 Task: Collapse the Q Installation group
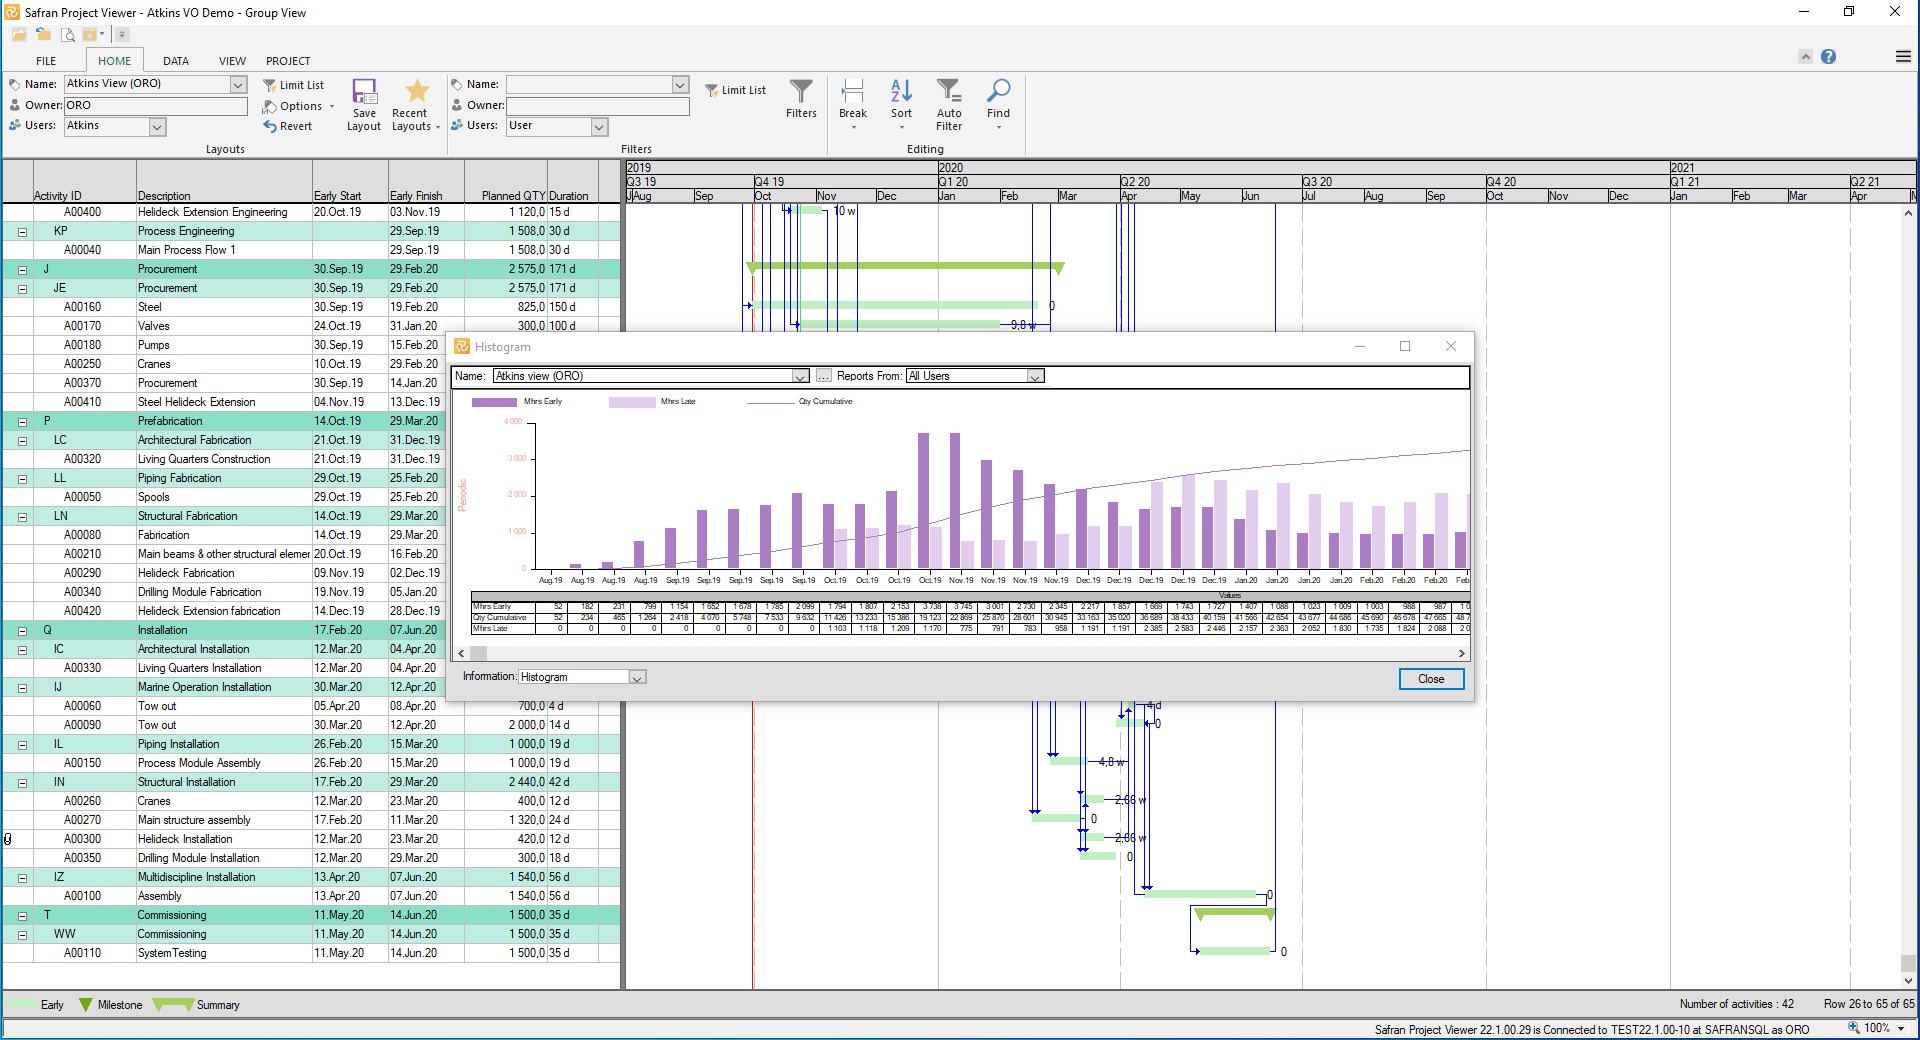22,631
